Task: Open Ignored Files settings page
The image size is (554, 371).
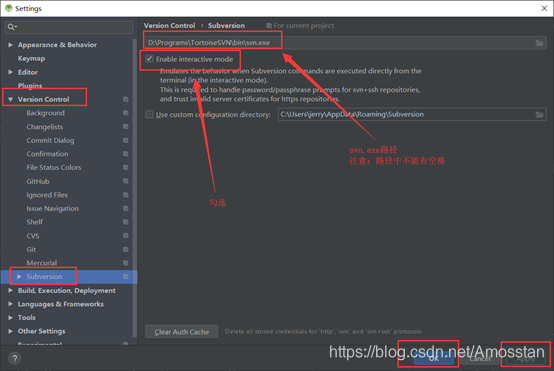Action: click(x=47, y=195)
